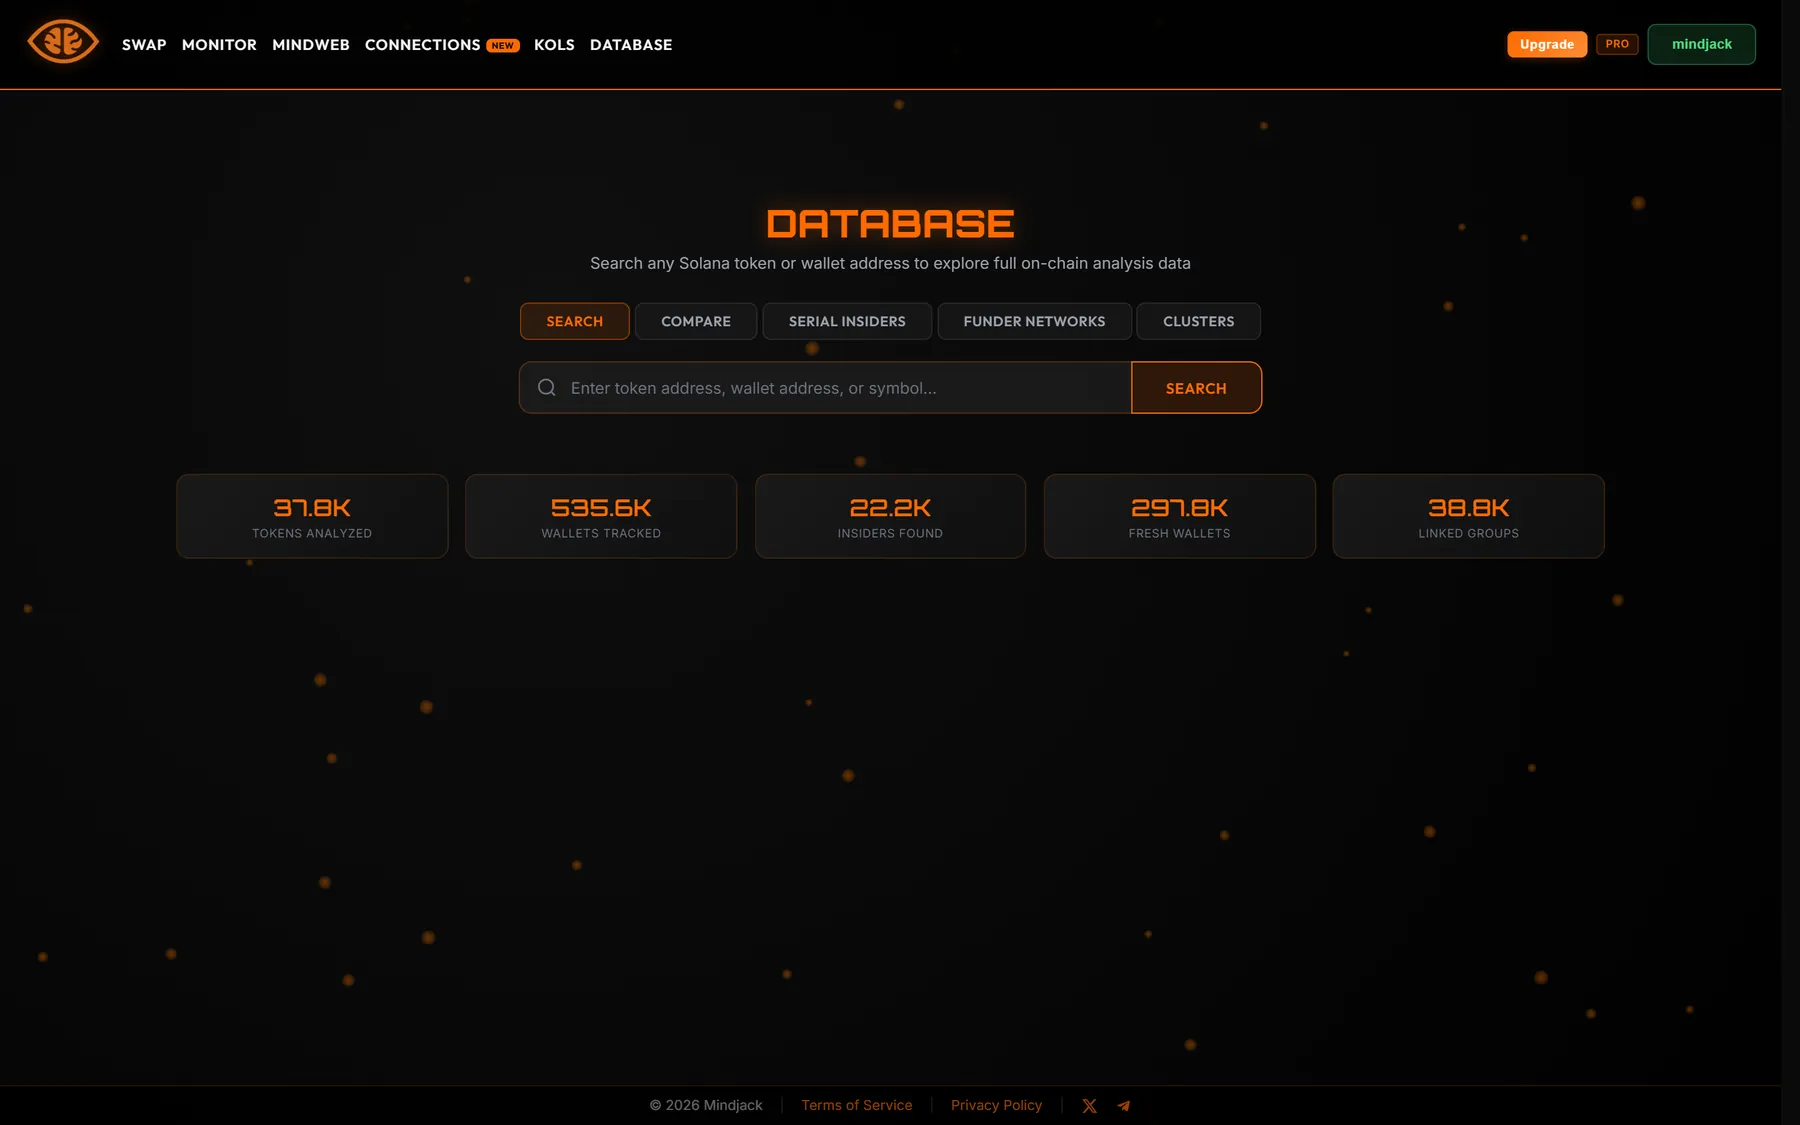Click the Mindjack brain-eye logo
The image size is (1800, 1125).
coord(63,42)
